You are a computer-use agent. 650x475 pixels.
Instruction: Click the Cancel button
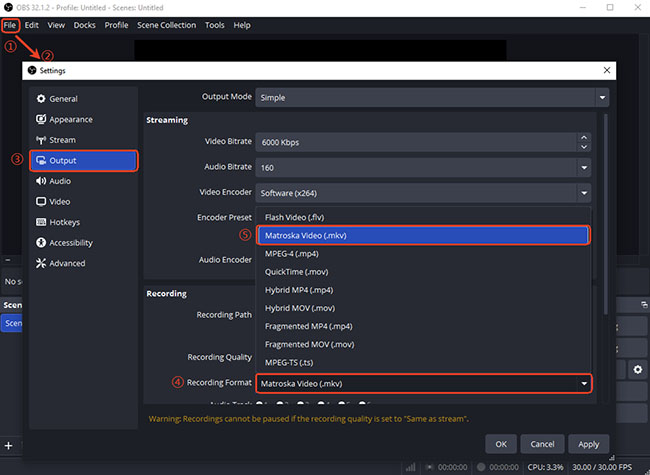pos(542,444)
